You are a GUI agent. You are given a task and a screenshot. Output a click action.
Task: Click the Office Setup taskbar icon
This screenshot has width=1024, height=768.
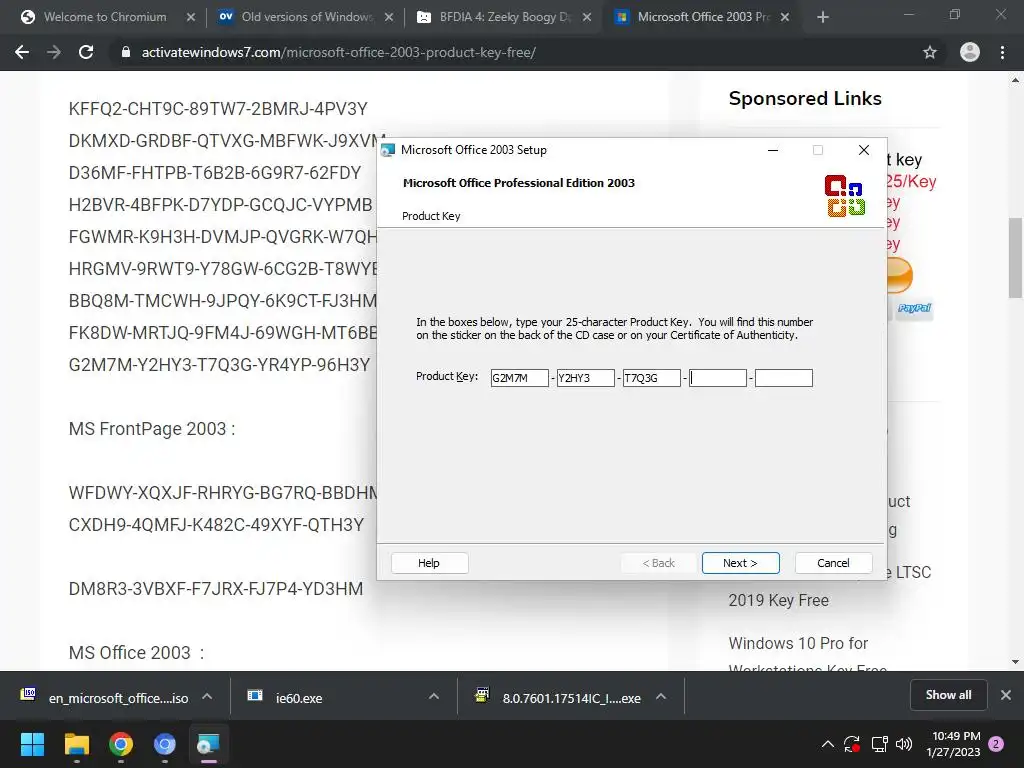tap(208, 744)
